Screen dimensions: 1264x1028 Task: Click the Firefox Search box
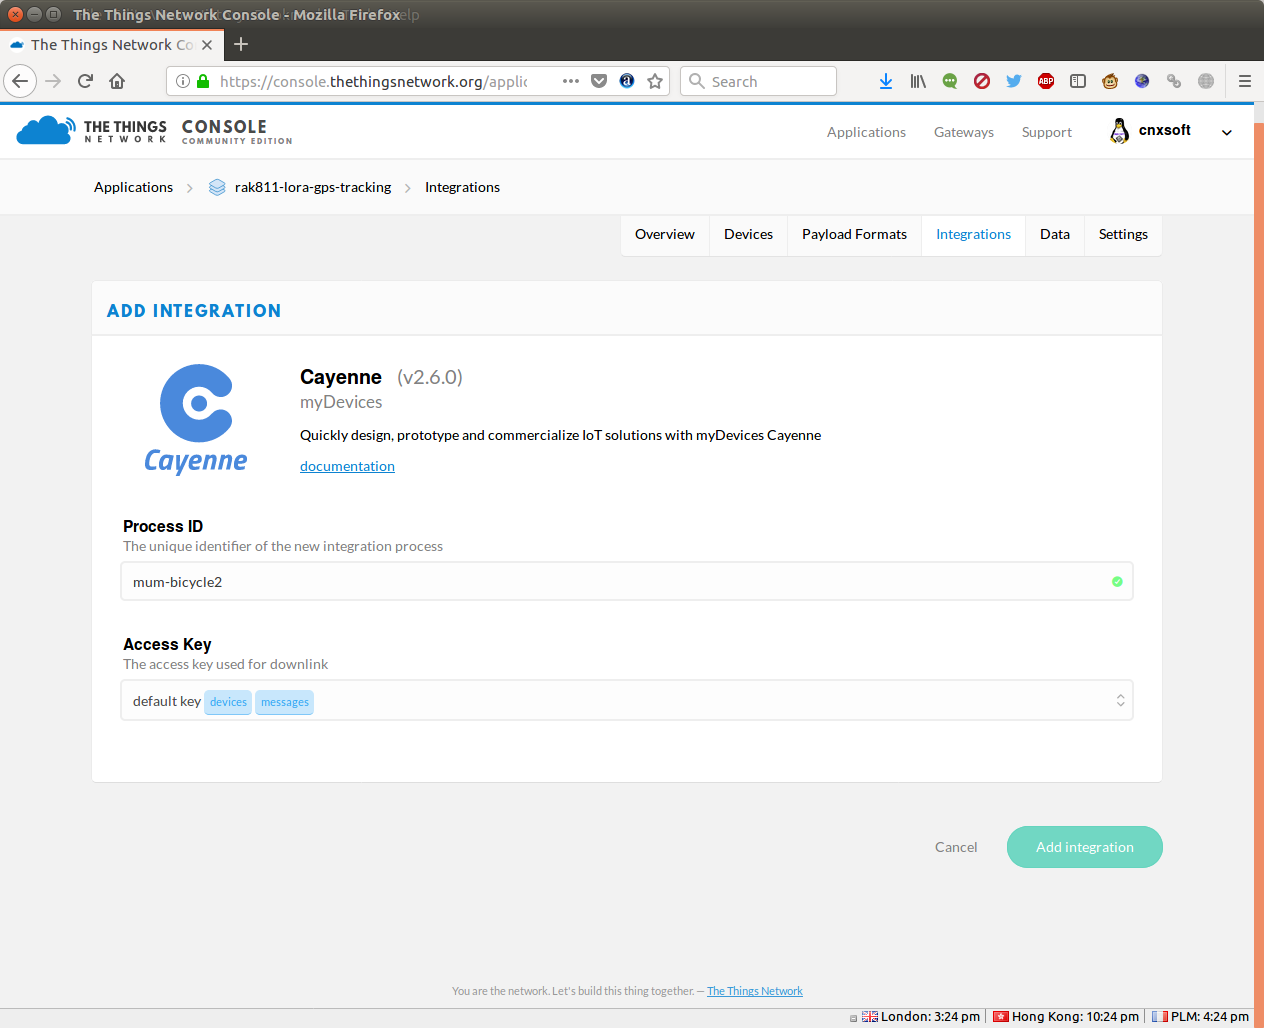(x=759, y=81)
